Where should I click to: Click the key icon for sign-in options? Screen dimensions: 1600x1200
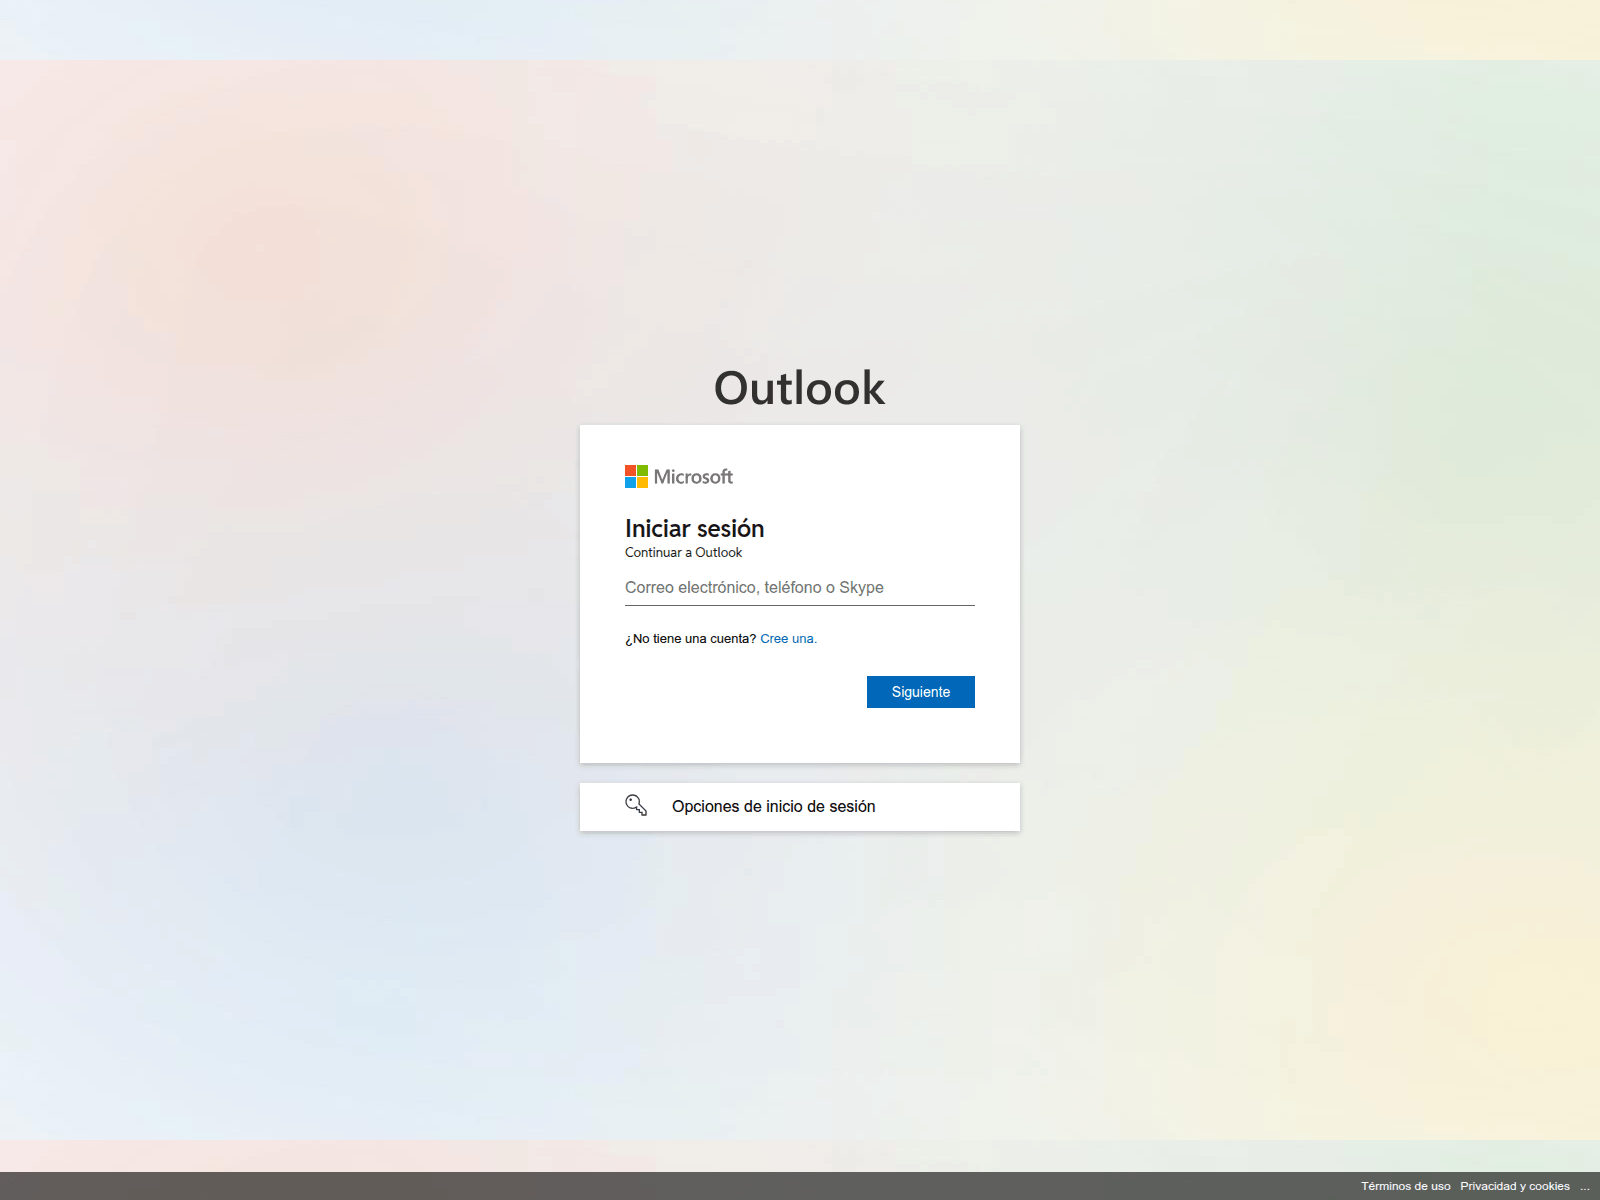[636, 805]
